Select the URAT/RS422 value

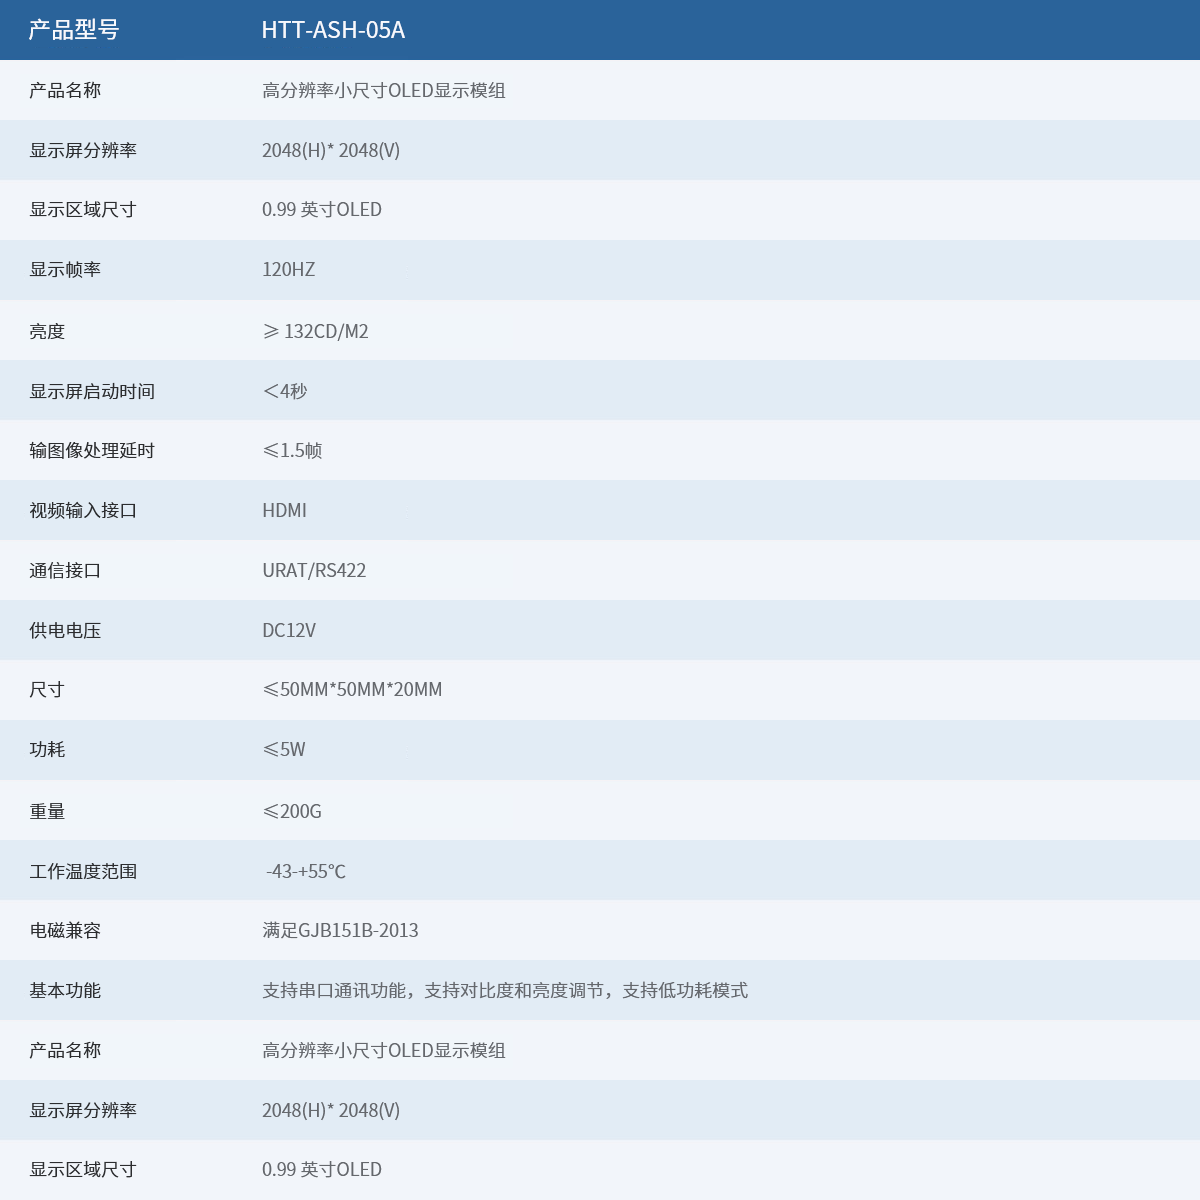[x=314, y=571]
